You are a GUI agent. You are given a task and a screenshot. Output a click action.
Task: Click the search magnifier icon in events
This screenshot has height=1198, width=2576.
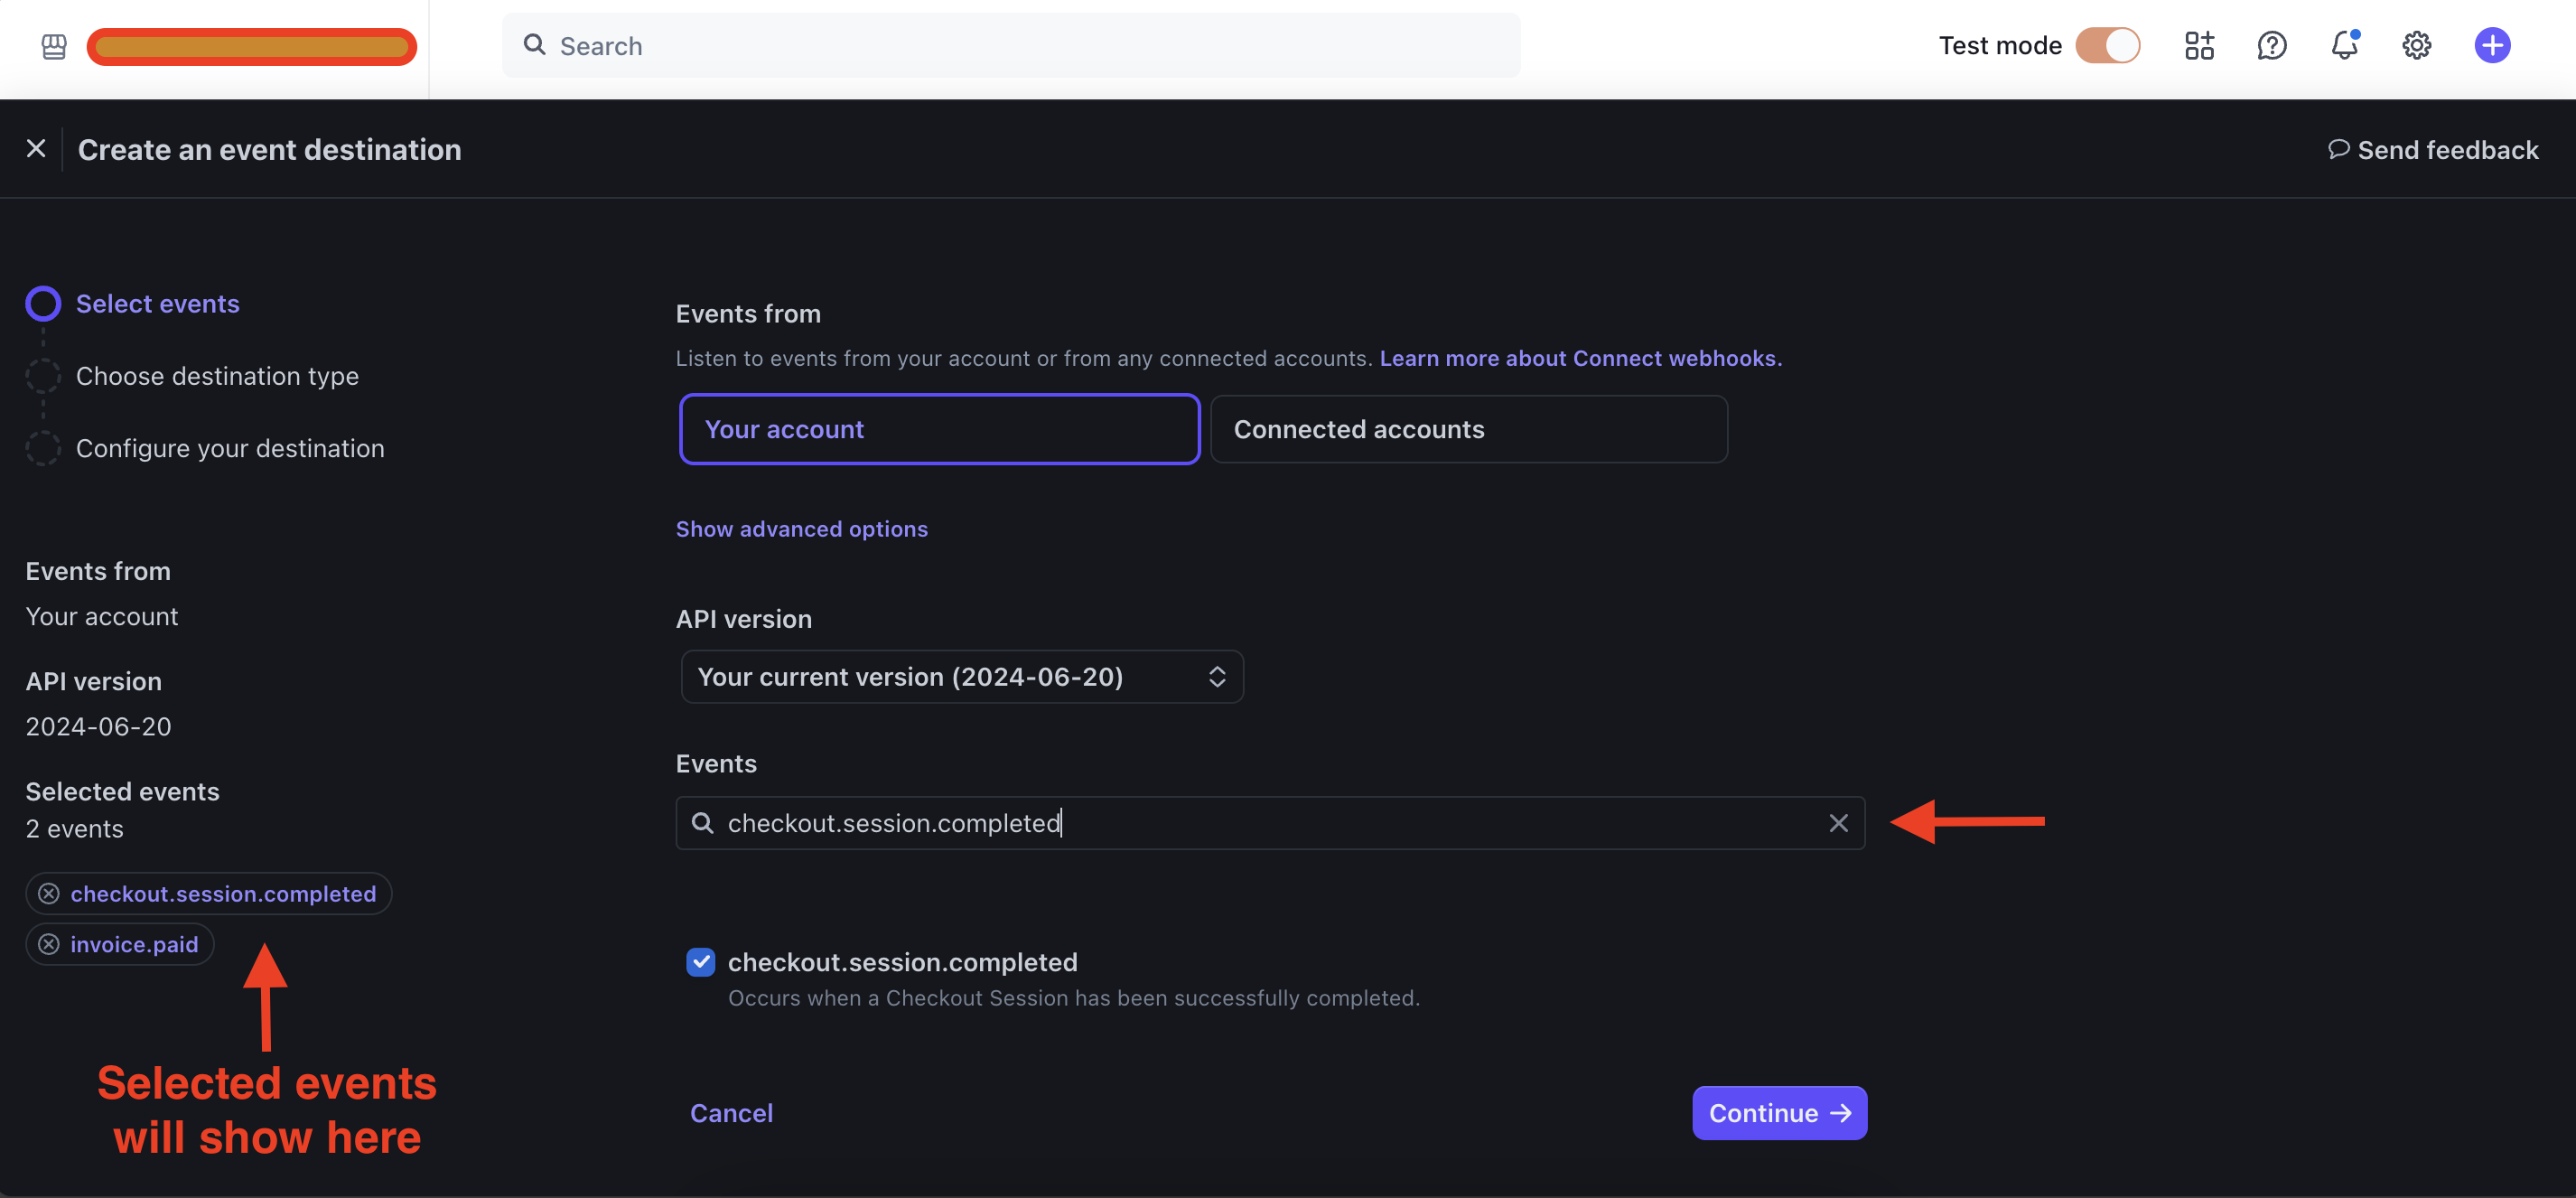(702, 821)
